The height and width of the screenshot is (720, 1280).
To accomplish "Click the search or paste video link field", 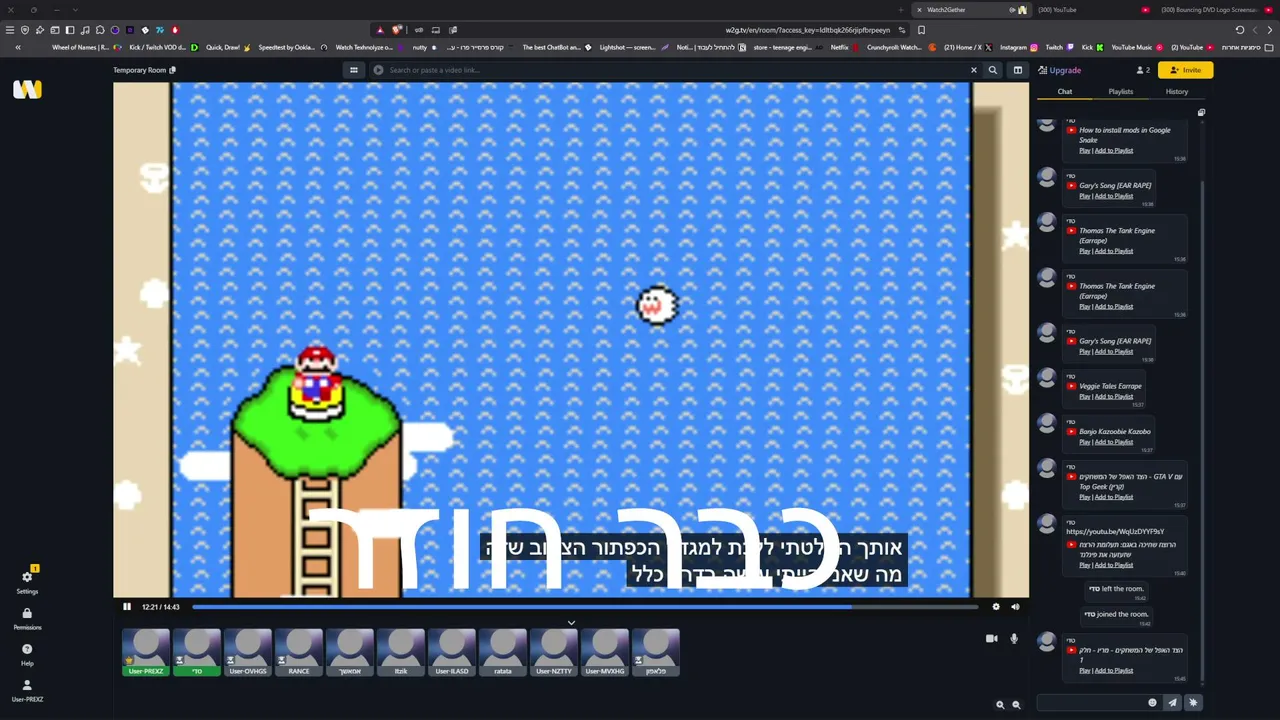I will click(675, 70).
